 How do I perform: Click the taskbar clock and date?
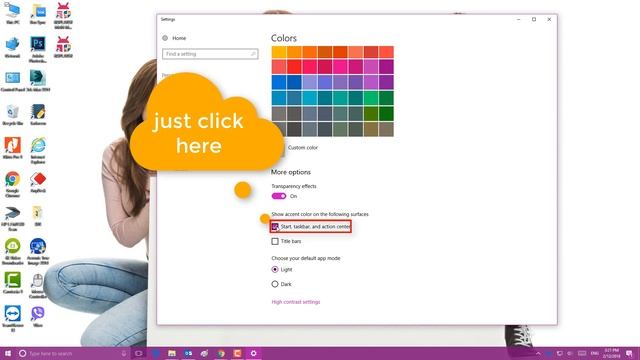pos(611,353)
